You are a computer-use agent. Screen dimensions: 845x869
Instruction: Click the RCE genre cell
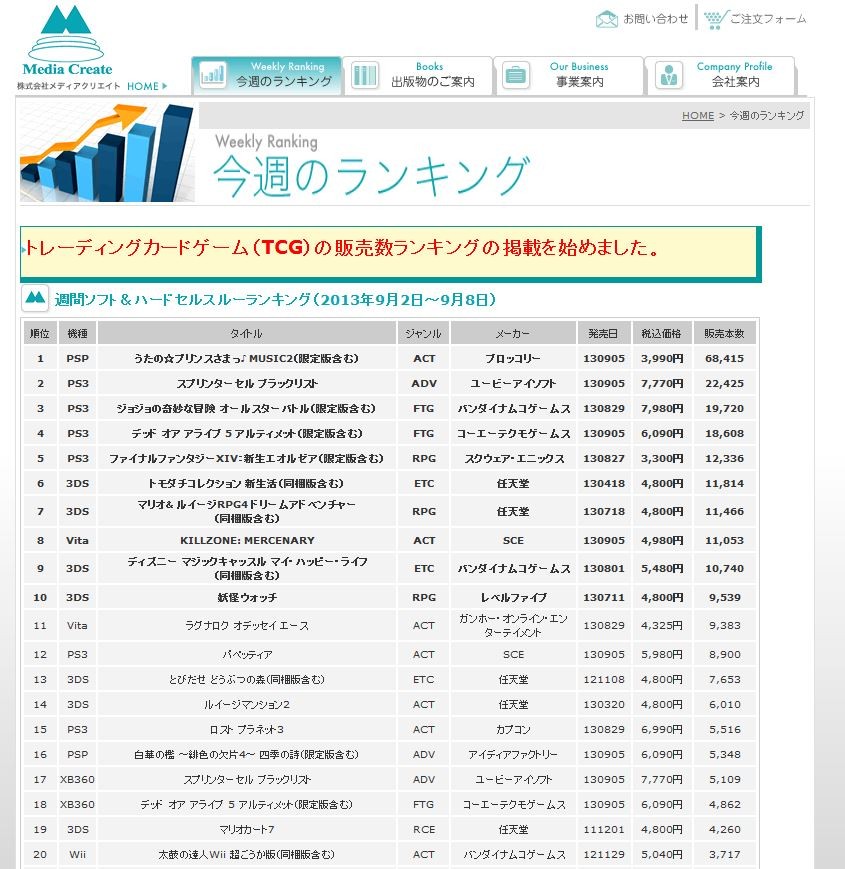pyautogui.click(x=423, y=830)
